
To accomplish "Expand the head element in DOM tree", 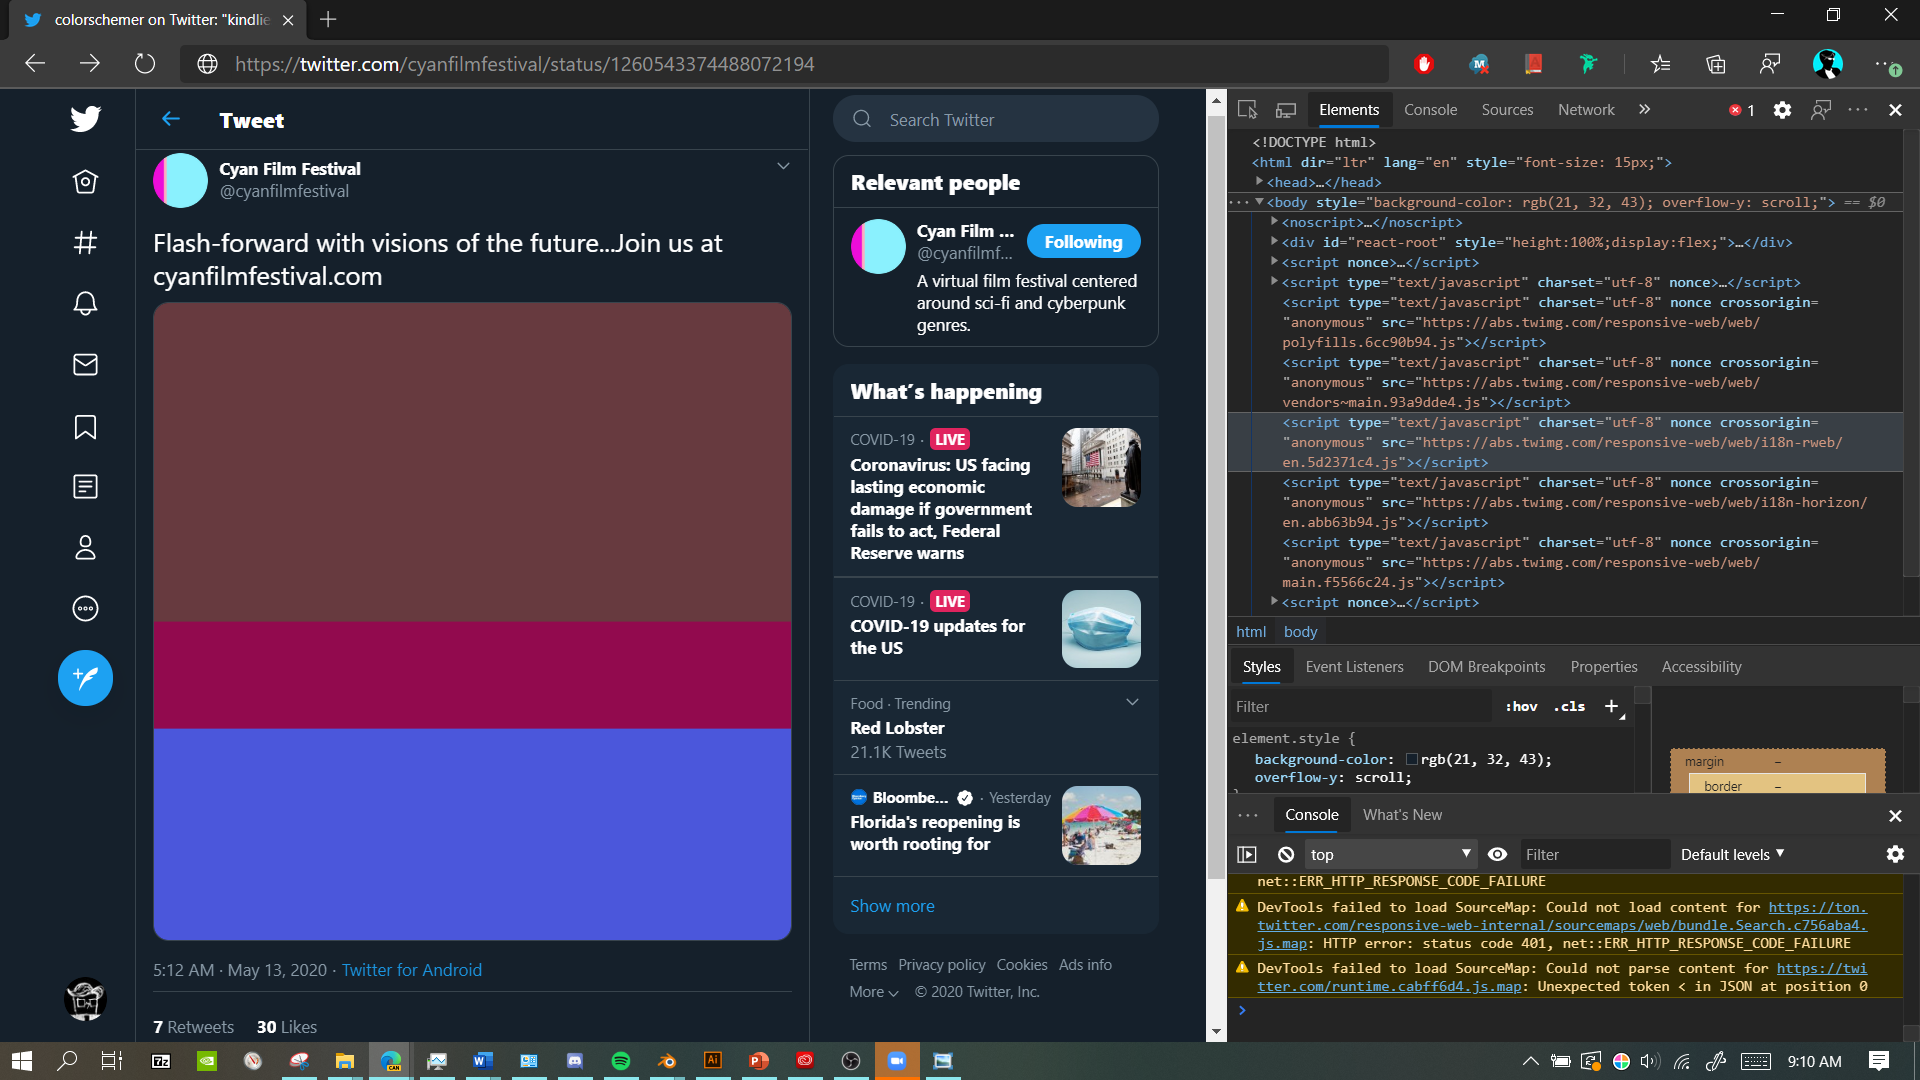I will [1260, 182].
